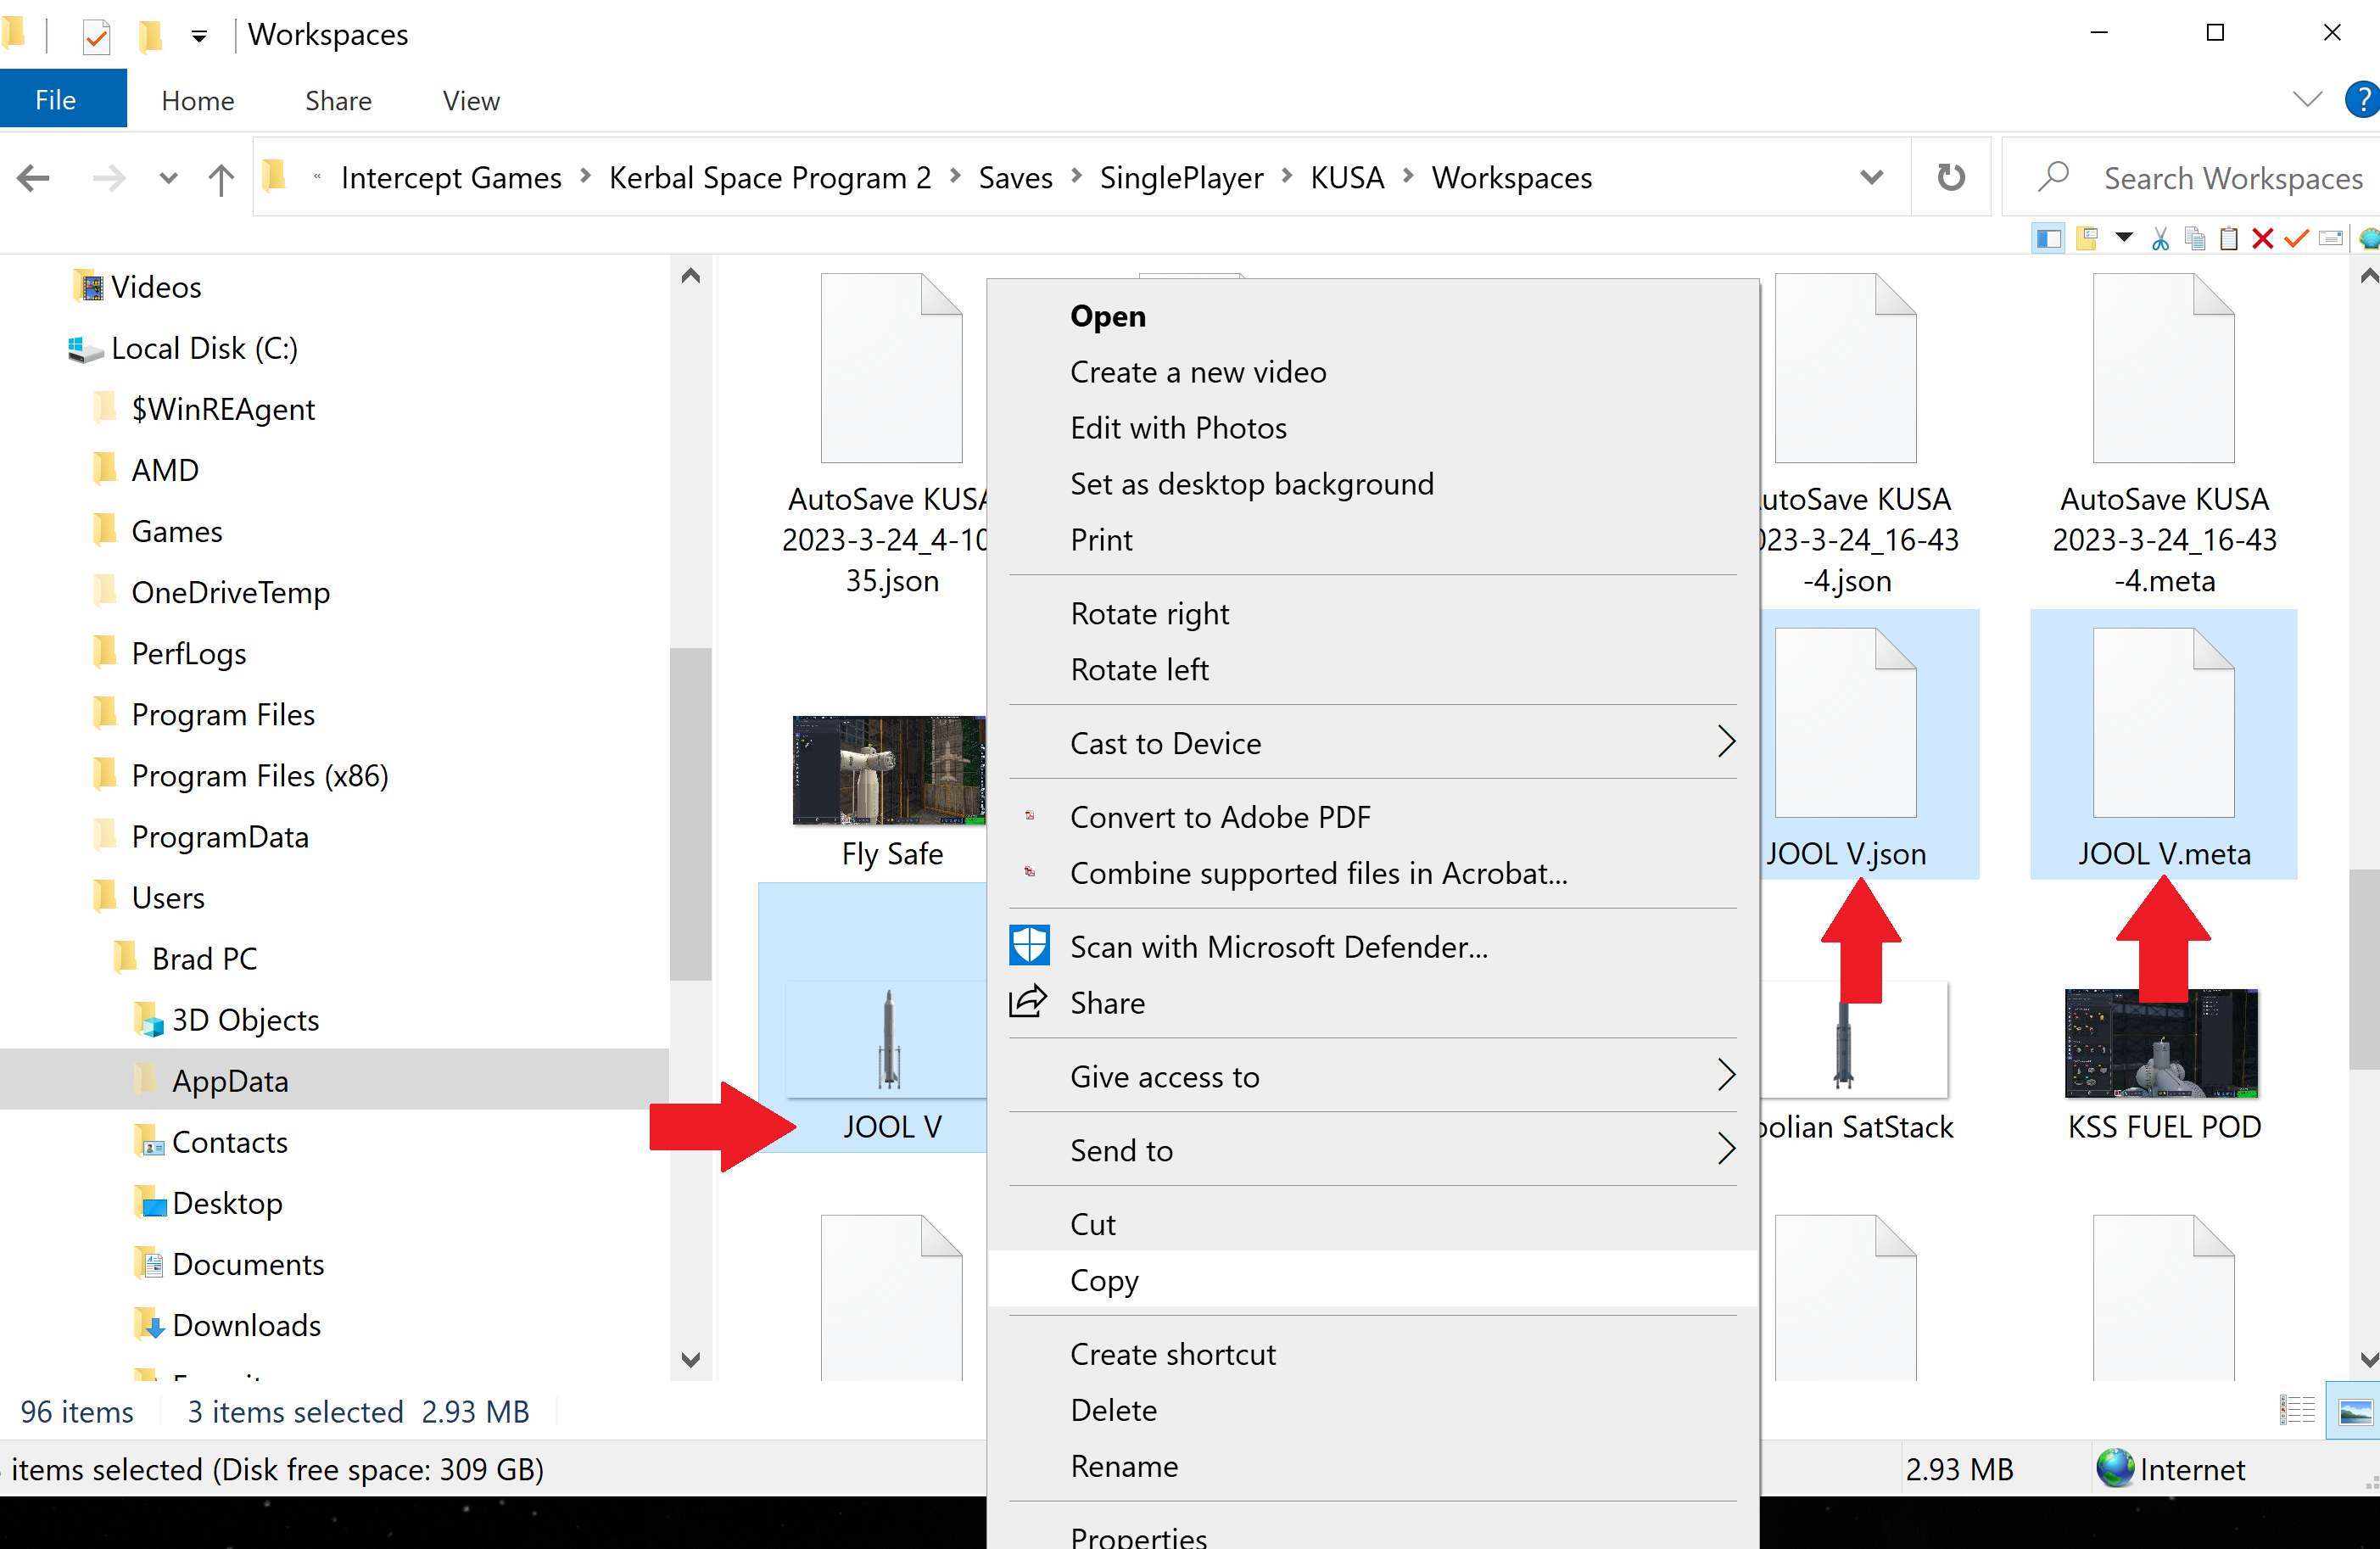Open the blue Help question mark
Viewport: 2380px width, 1549px height.
[2362, 100]
